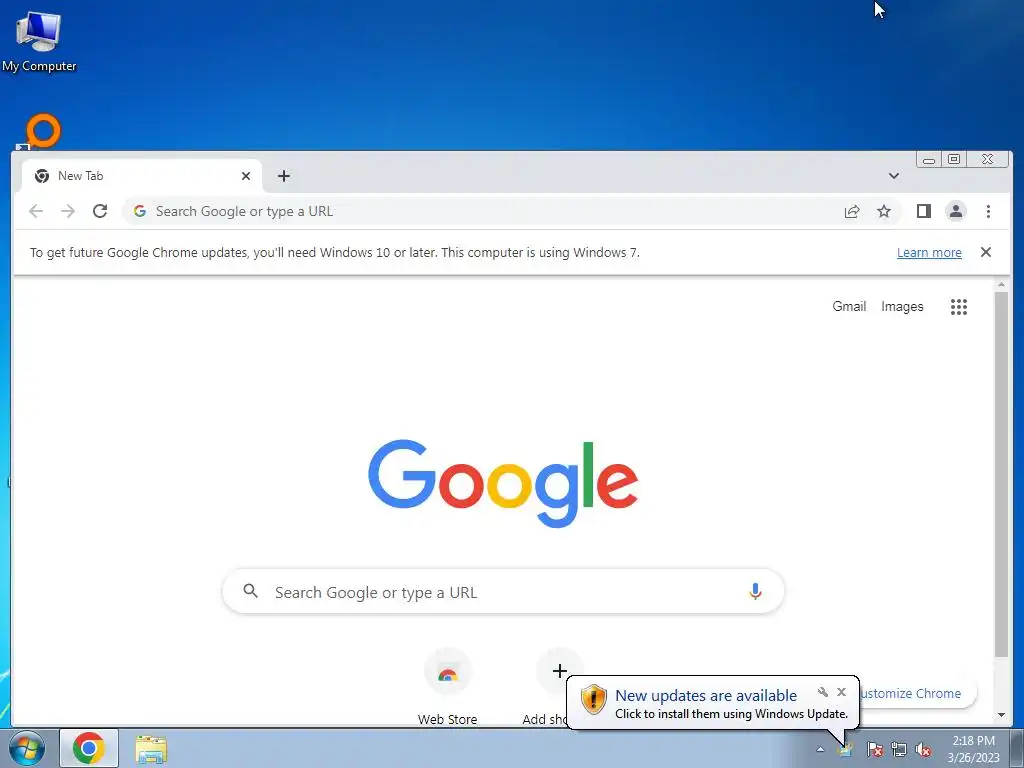Open My Computer desktop icon
This screenshot has height=768, width=1024.
coord(39,42)
